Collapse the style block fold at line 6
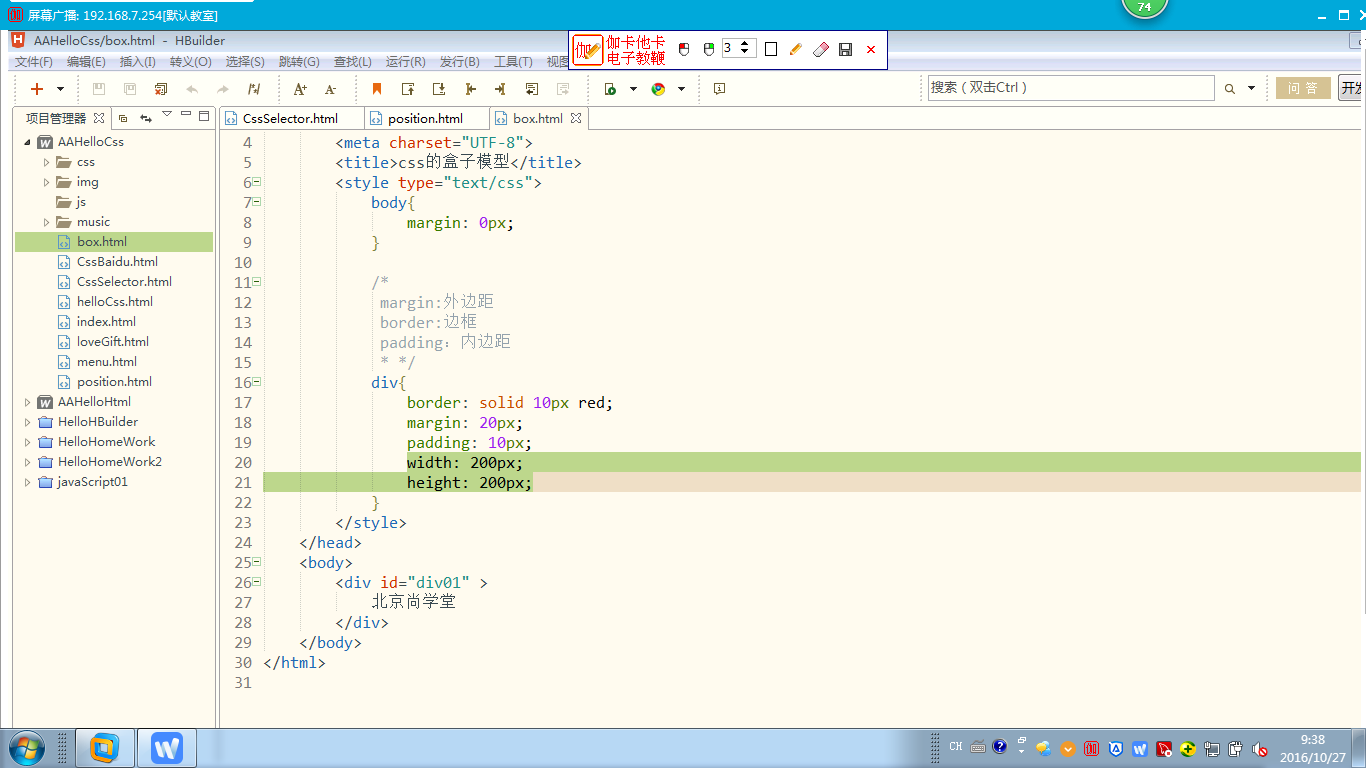This screenshot has height=768, width=1366. 257,182
